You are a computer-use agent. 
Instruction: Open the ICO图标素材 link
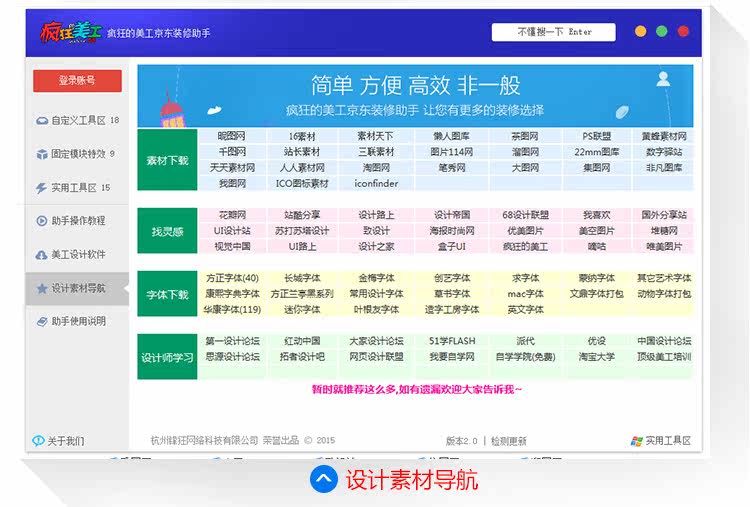tap(302, 184)
